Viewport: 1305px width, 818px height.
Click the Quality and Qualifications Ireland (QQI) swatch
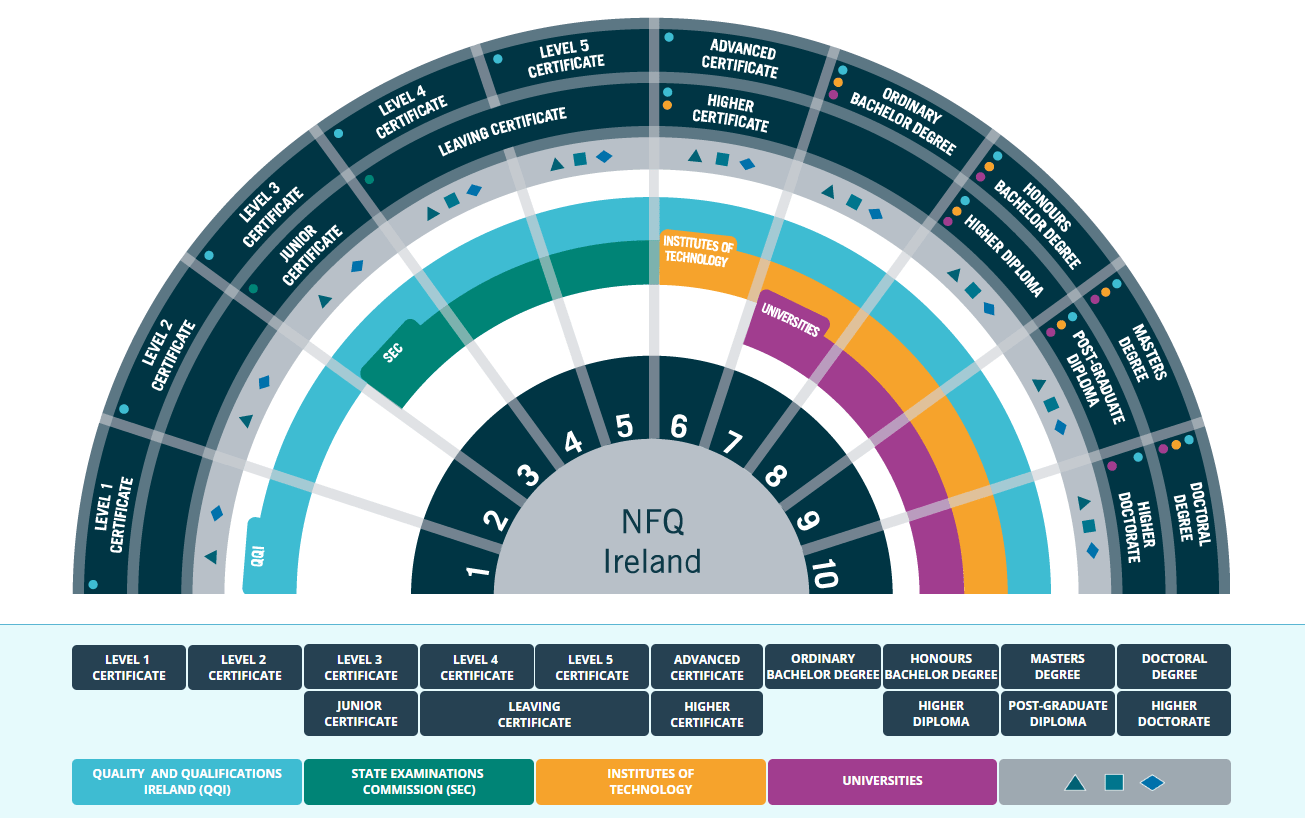click(187, 782)
